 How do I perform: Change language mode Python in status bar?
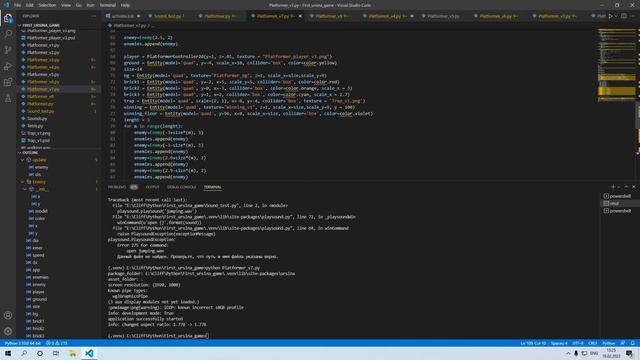(609, 343)
